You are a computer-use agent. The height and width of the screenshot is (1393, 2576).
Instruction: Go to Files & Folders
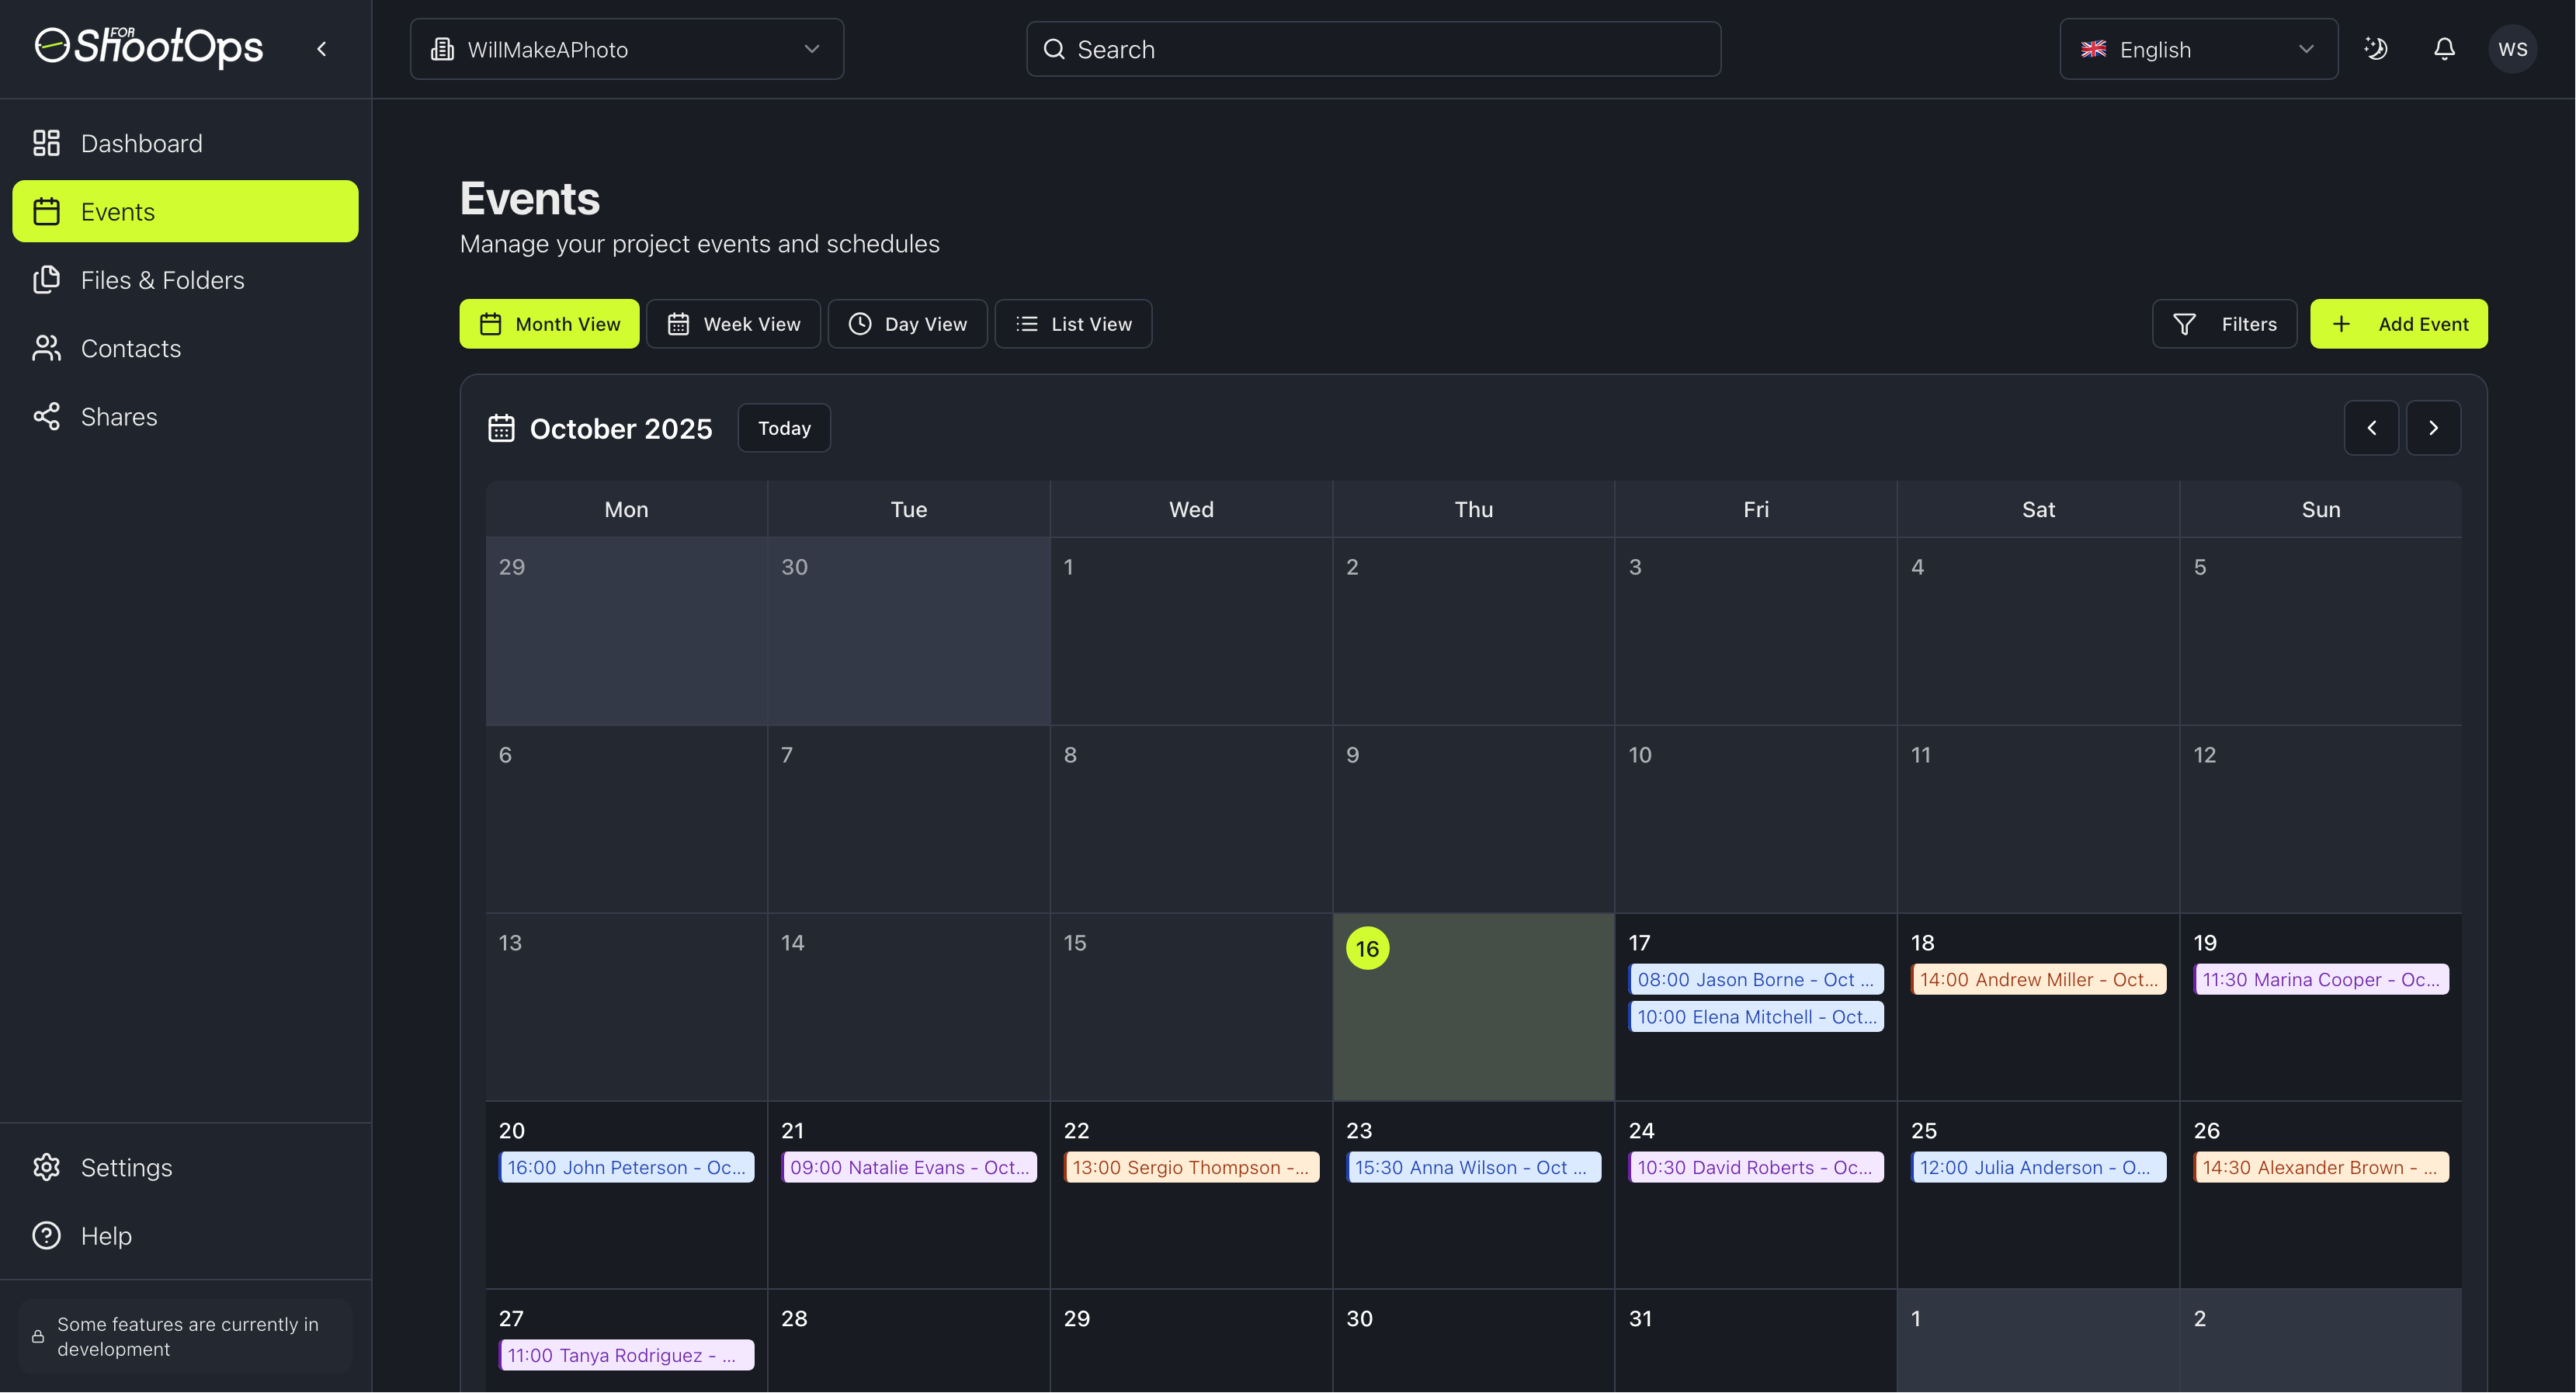[x=162, y=280]
